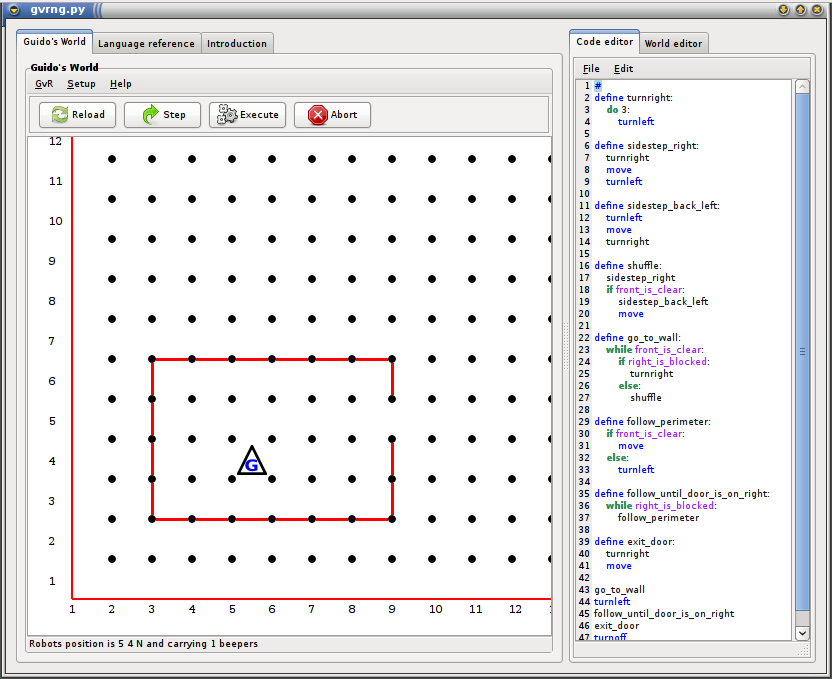Open the GvR menu

coord(44,84)
